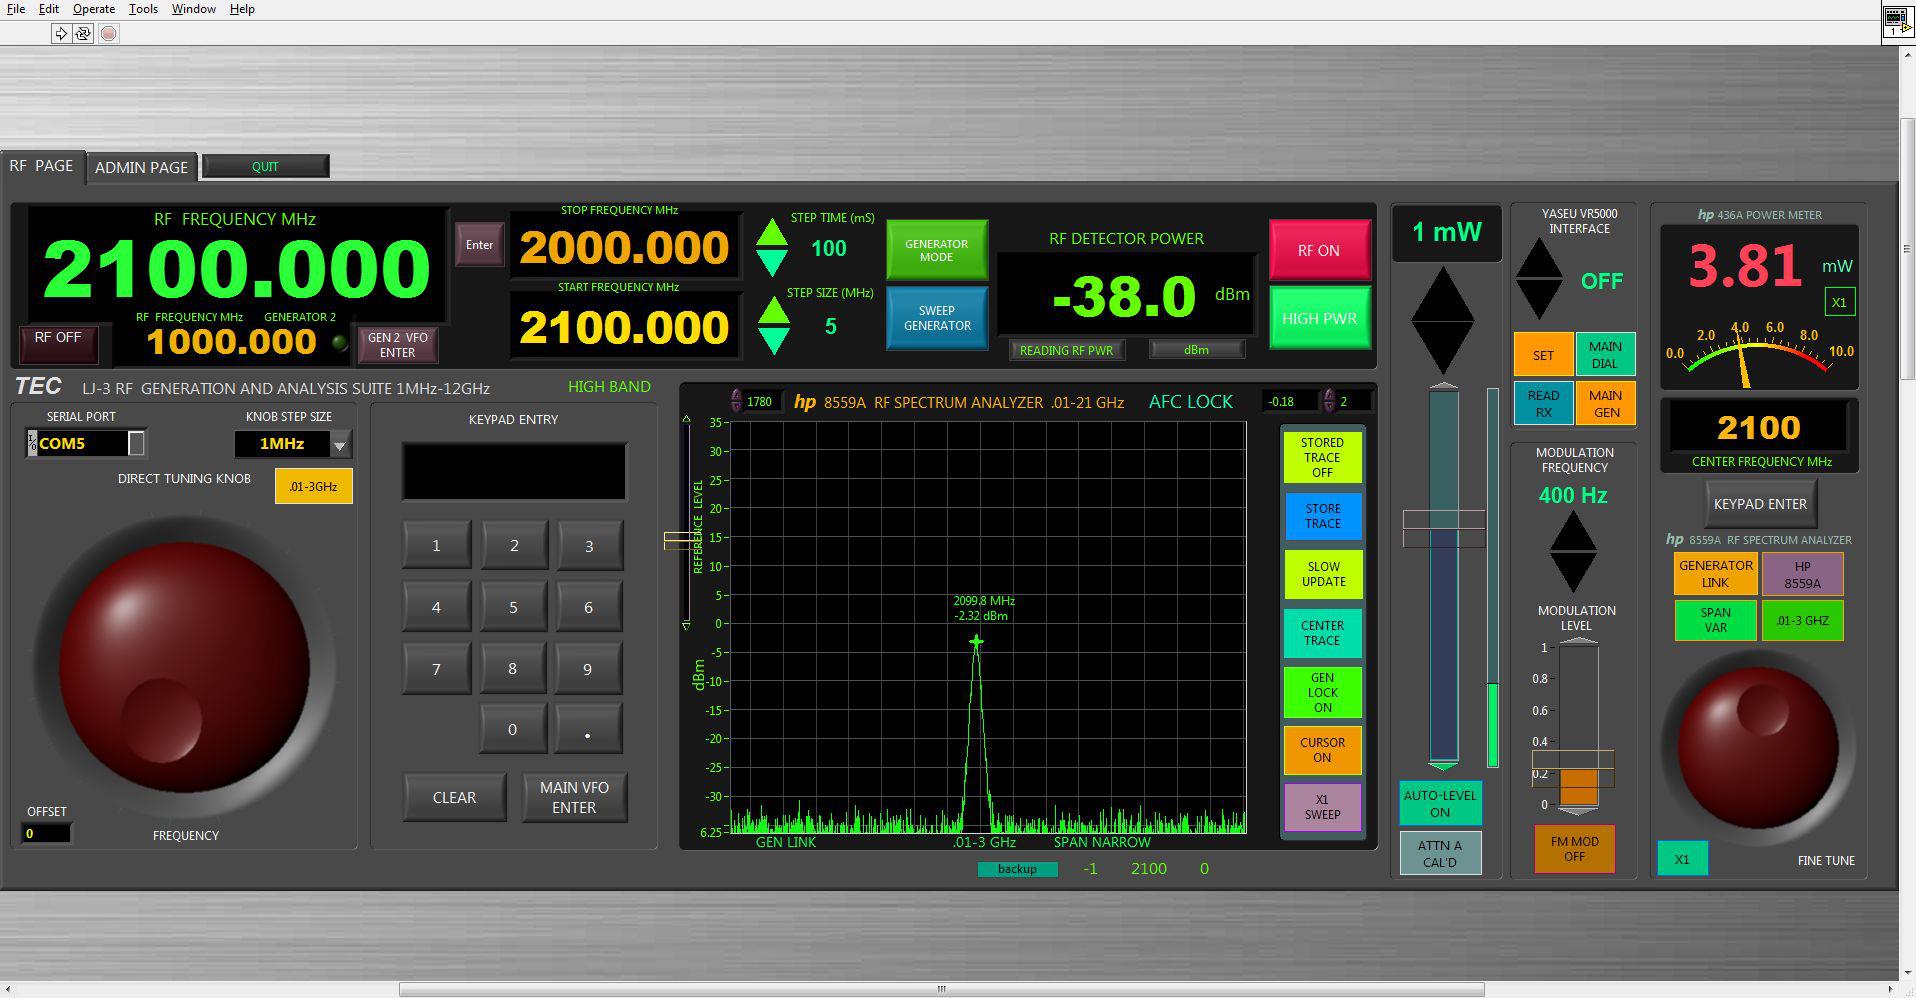Click the VI icon in top-right corner

(1896, 22)
